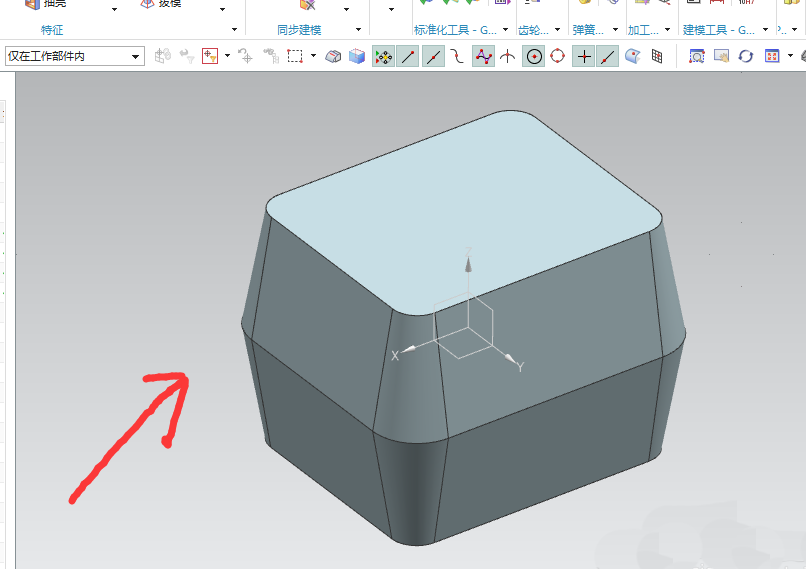The width and height of the screenshot is (806, 569).
Task: Open dropdown arrow beside rectangle selection tool
Action: pyautogui.click(x=313, y=56)
